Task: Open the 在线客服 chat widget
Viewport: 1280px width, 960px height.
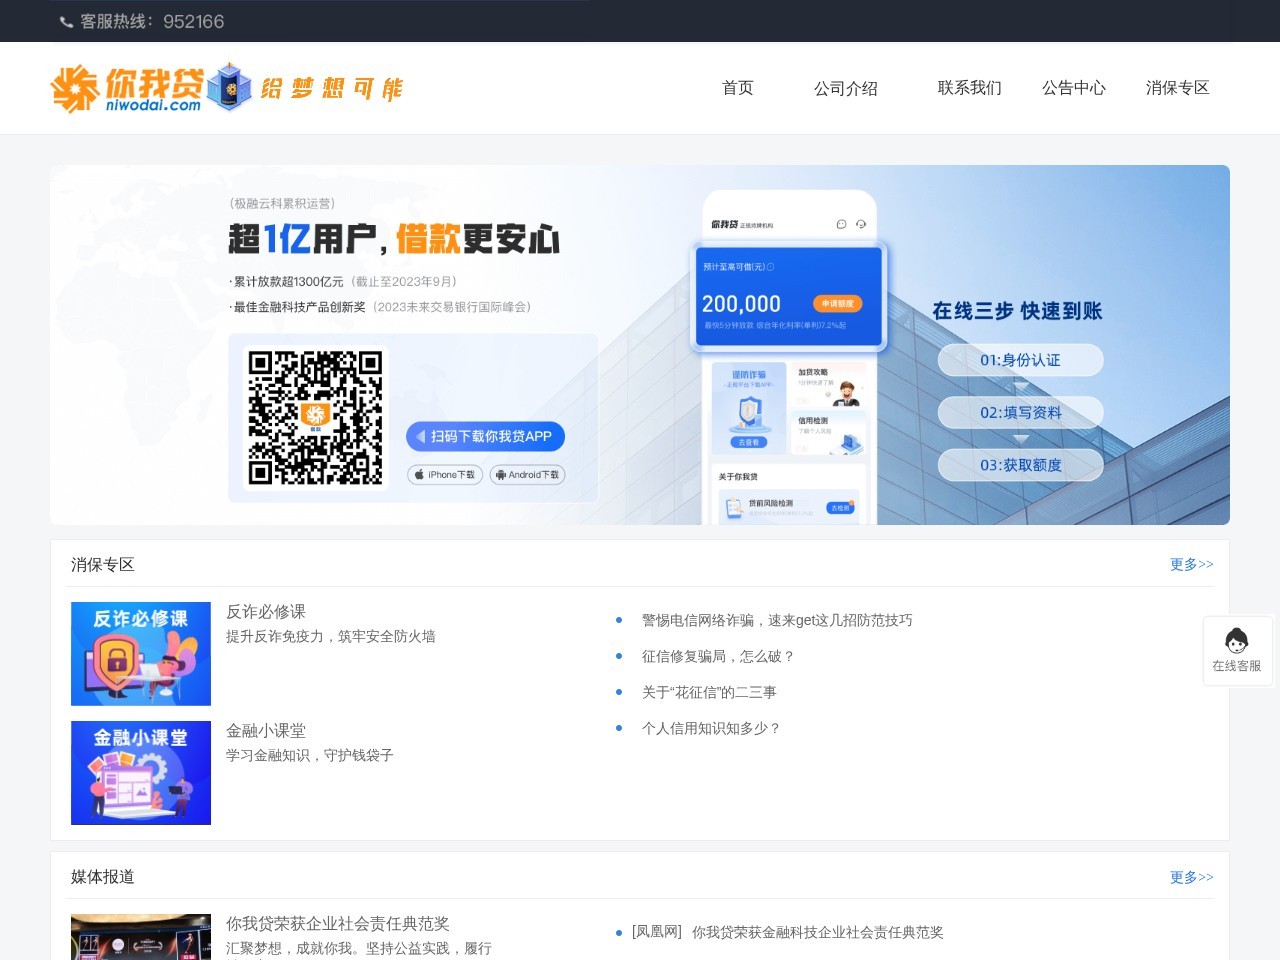Action: (1237, 651)
